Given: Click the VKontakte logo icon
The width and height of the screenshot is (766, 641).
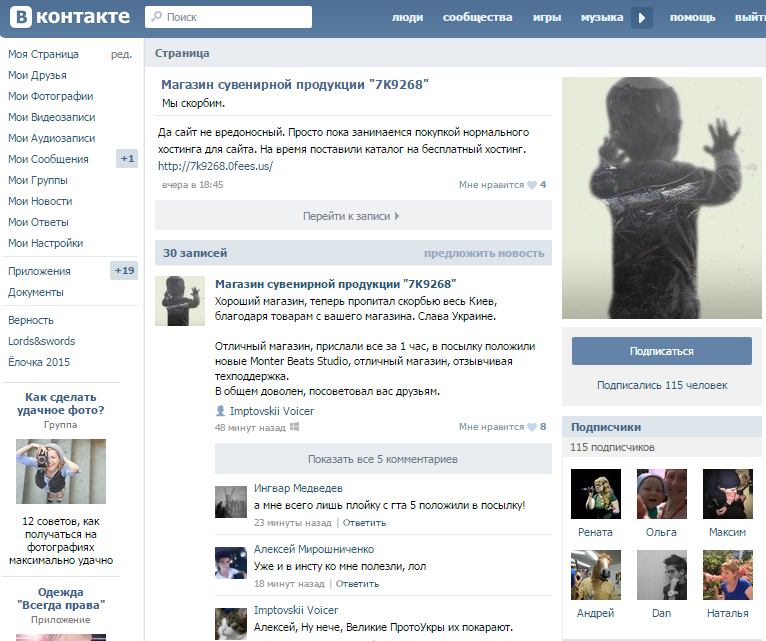Looking at the screenshot, I should coord(19,17).
